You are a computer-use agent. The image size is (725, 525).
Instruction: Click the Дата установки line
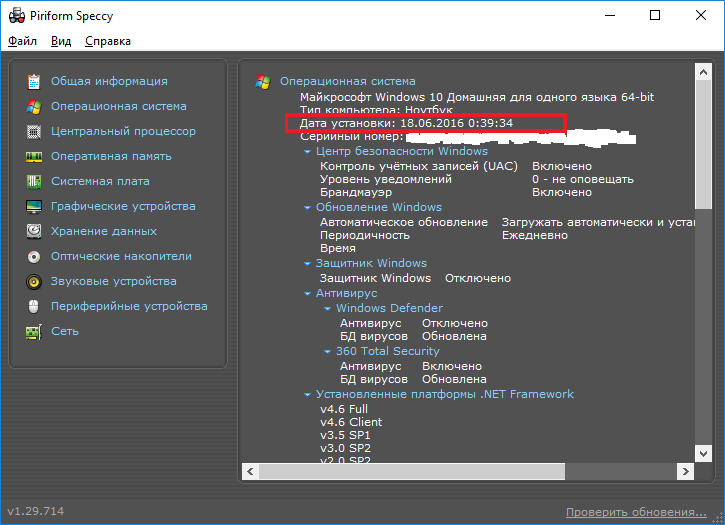click(406, 123)
